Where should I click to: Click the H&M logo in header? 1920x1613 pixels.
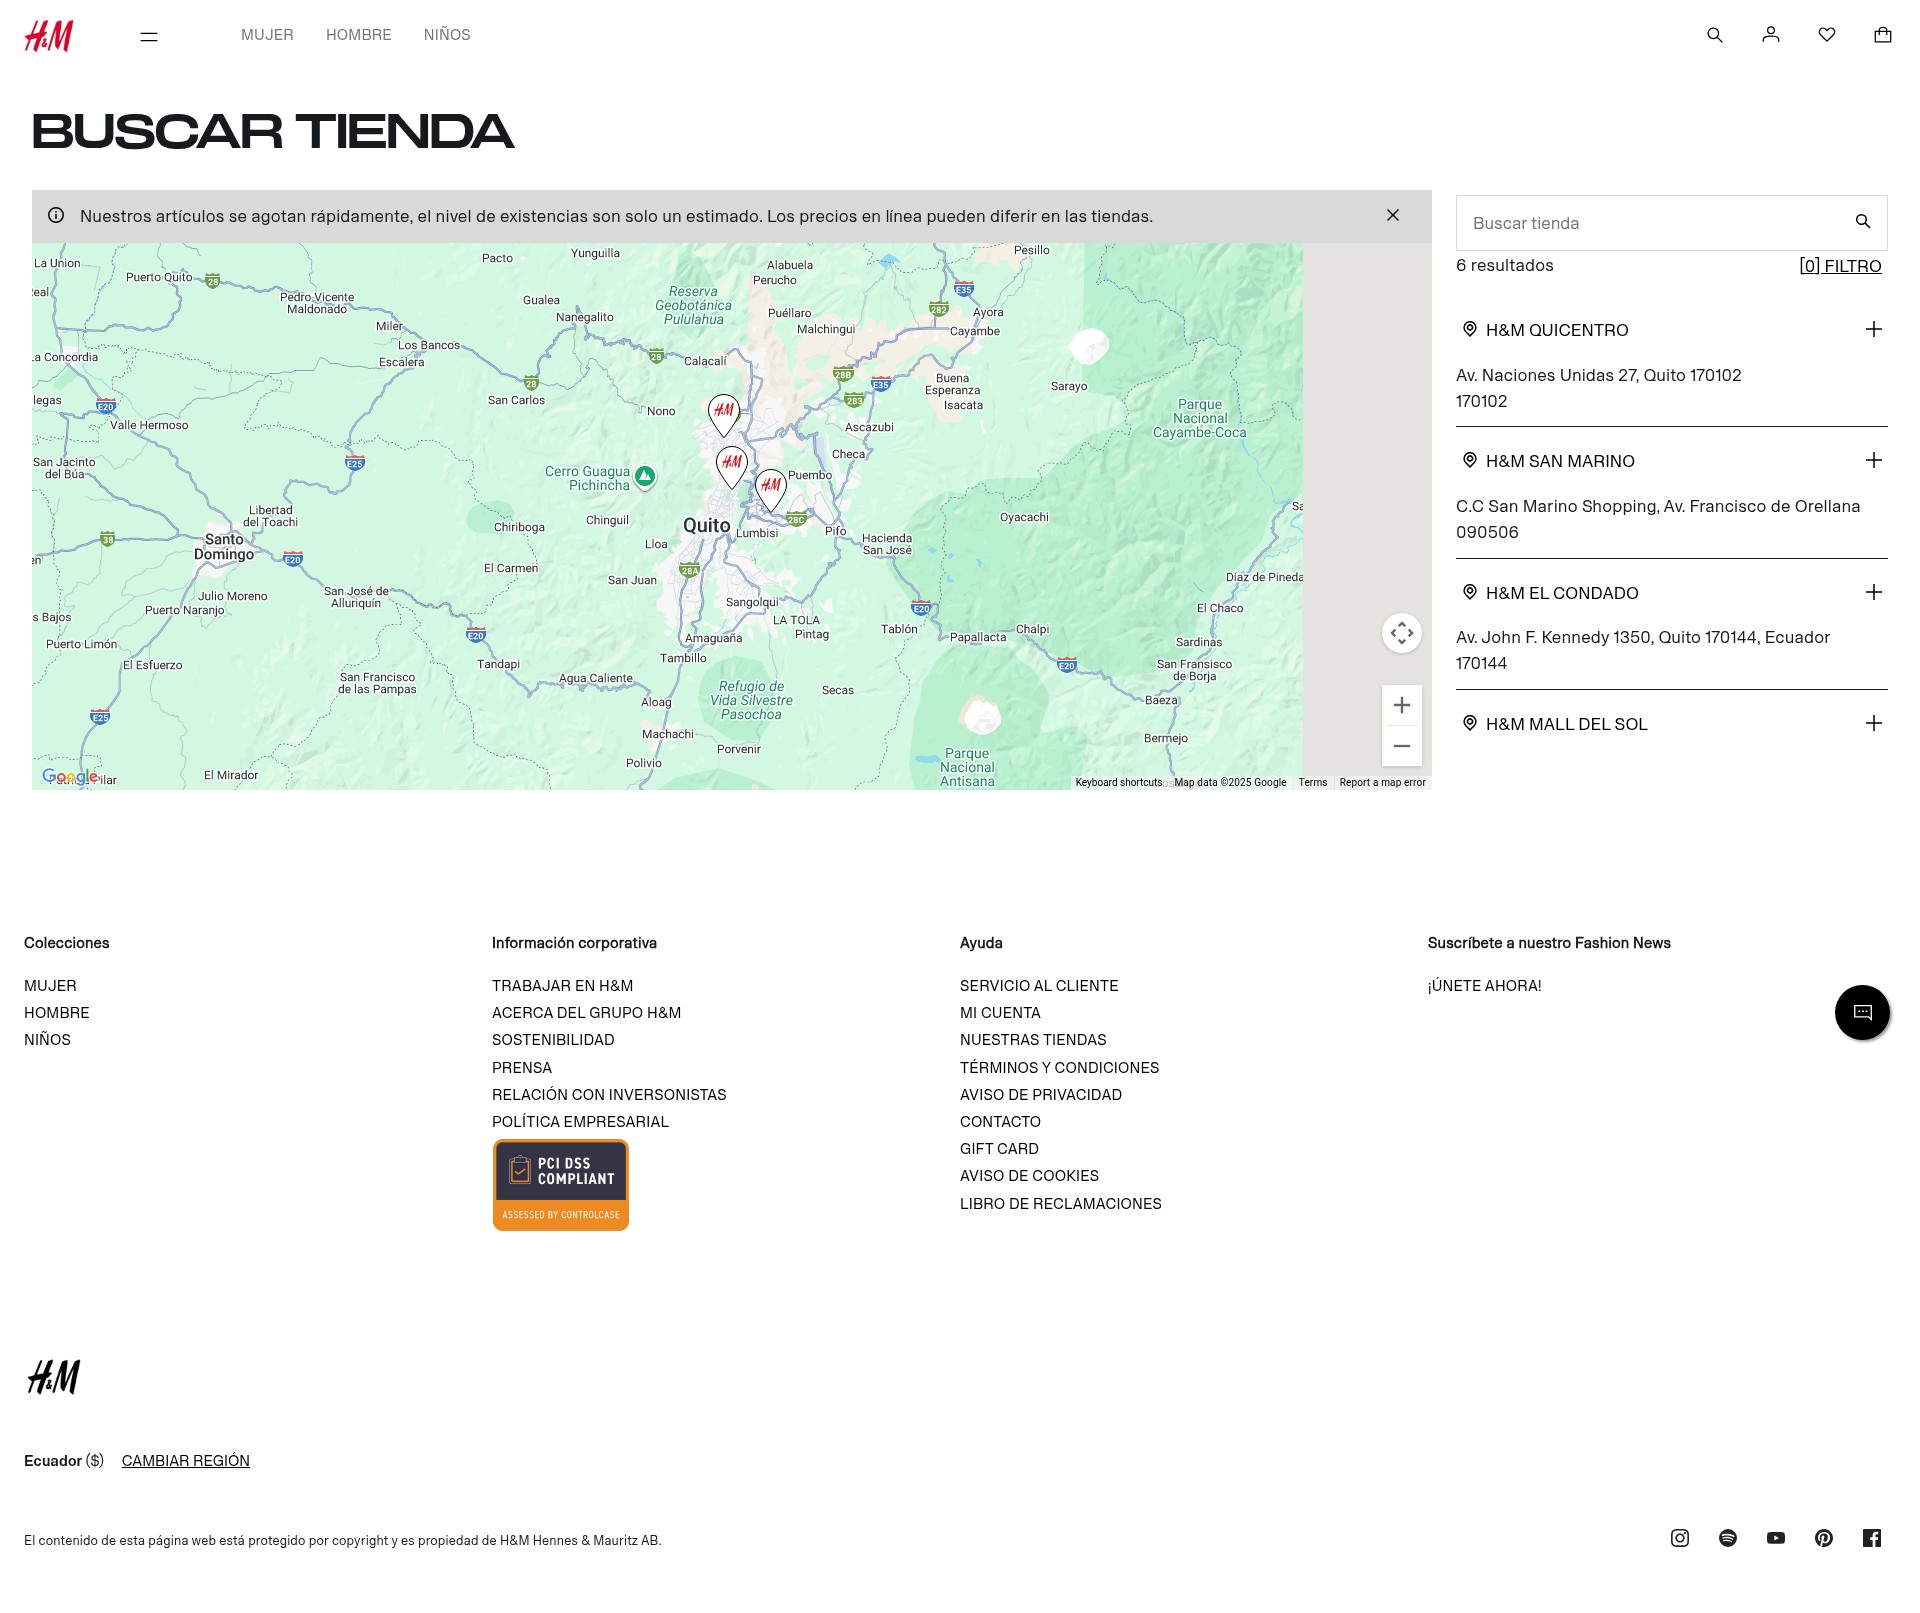click(49, 35)
